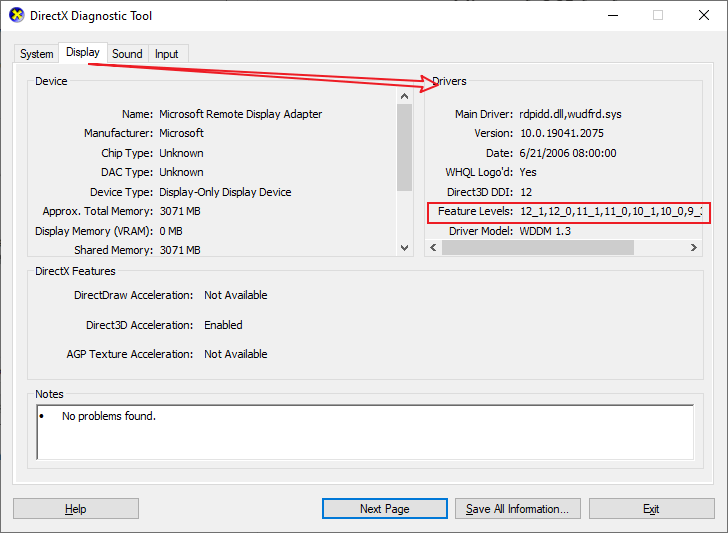Click driver Date '6/21/2006 08:00:00'
The width and height of the screenshot is (728, 533).
tap(568, 153)
